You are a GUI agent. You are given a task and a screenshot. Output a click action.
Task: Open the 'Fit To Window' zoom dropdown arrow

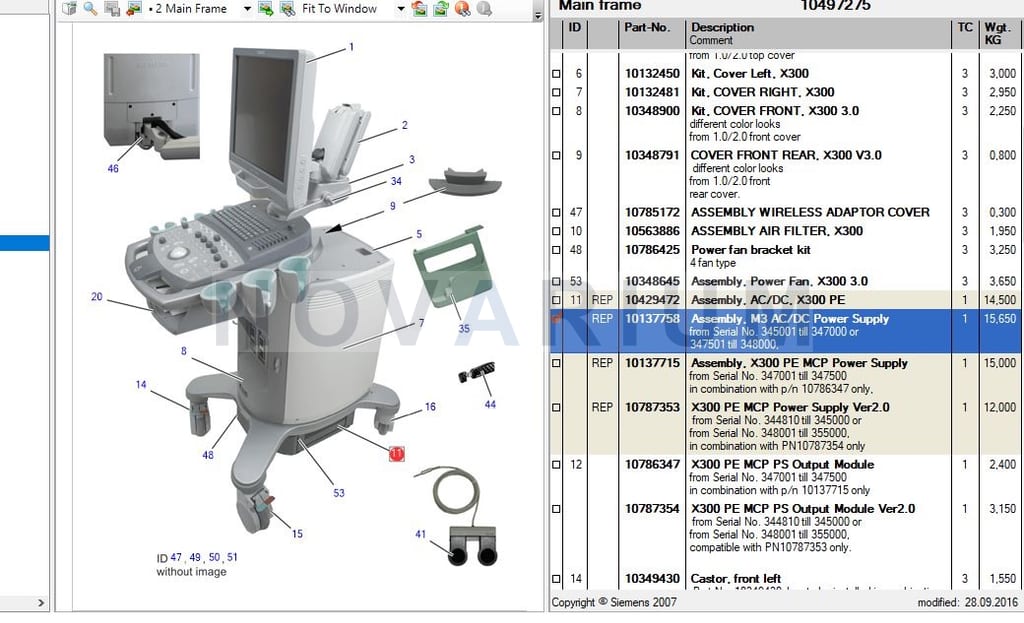point(401,9)
